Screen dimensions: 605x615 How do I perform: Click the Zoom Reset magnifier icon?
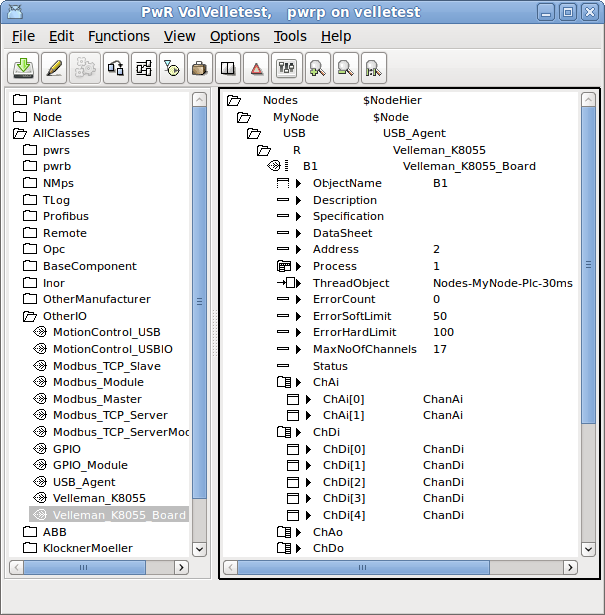pos(374,68)
